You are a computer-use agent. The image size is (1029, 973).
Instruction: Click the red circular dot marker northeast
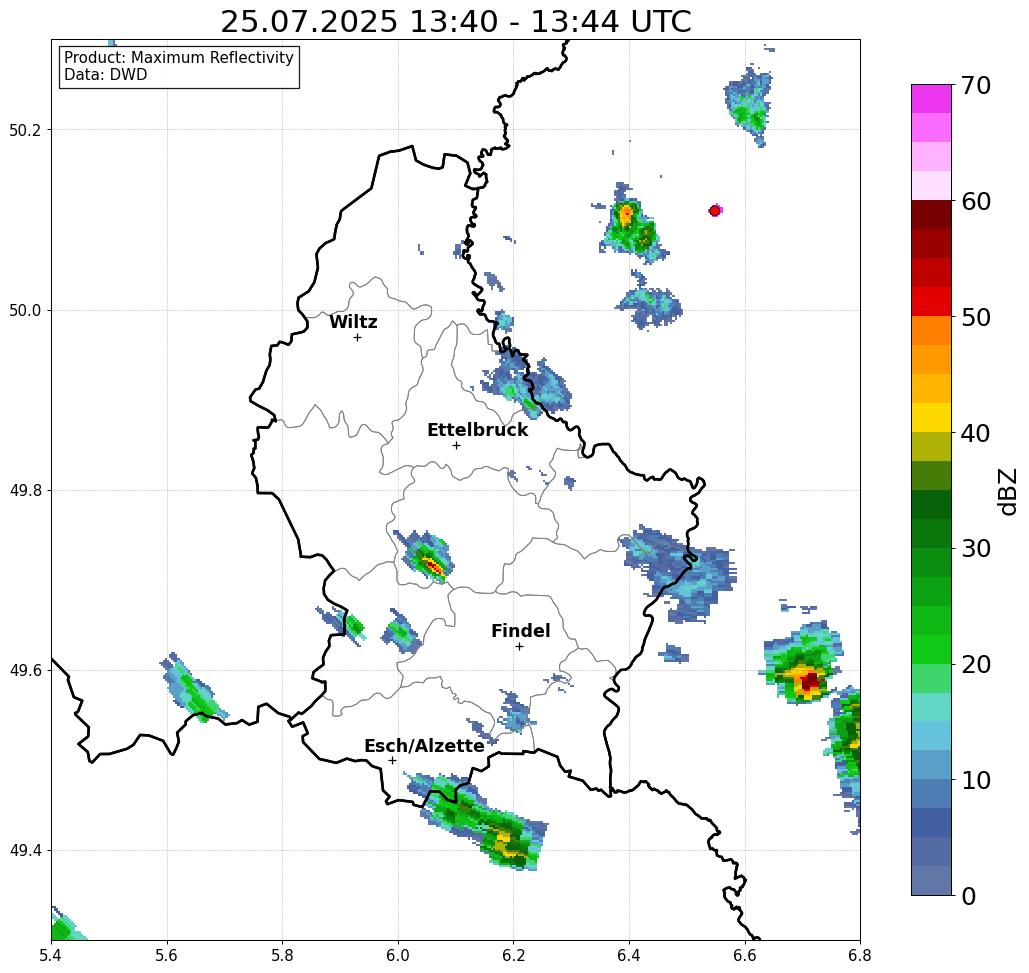coord(715,211)
